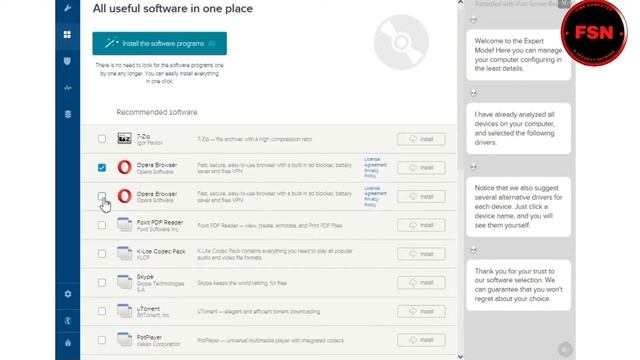Open the settings gear sidebar icon
The image size is (640, 360).
pyautogui.click(x=68, y=294)
